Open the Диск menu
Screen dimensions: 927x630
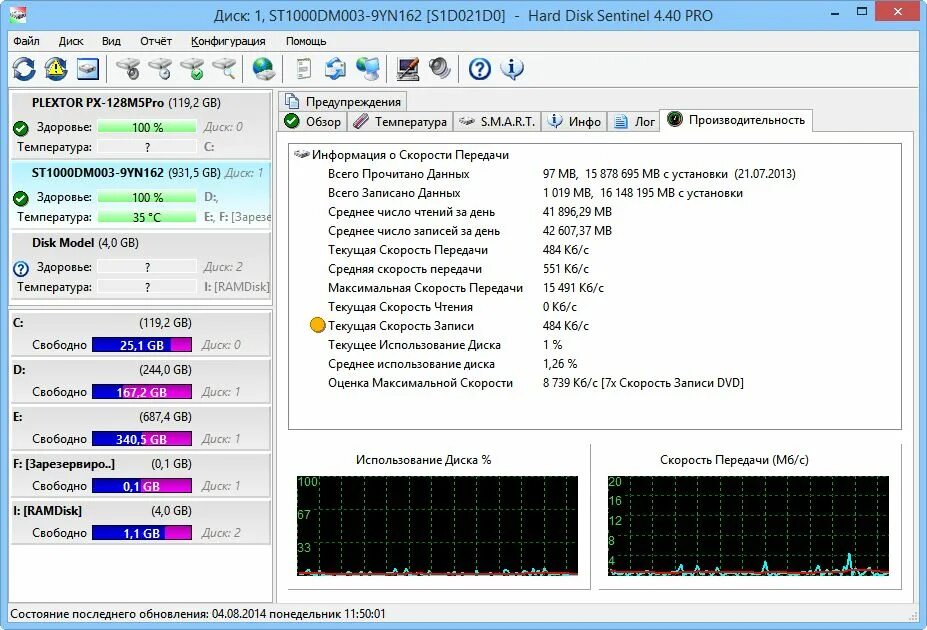point(71,41)
